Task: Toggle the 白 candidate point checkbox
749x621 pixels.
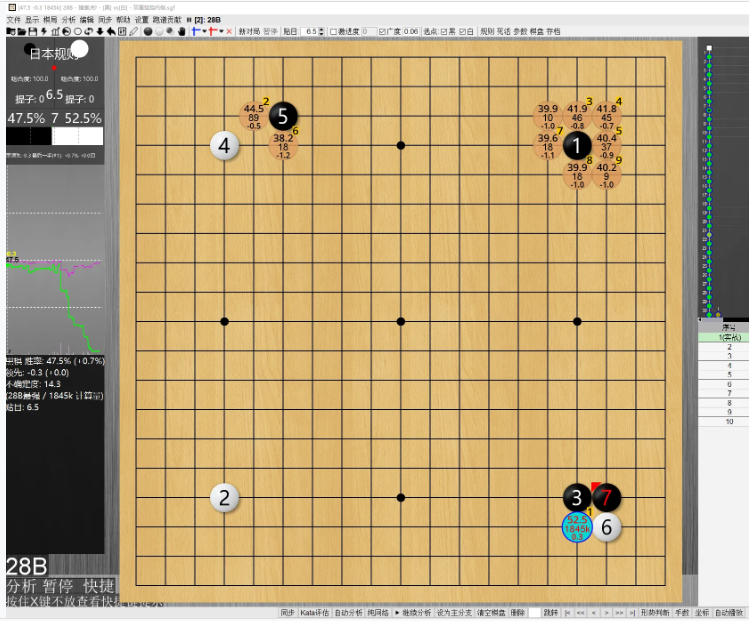Action: click(x=462, y=31)
